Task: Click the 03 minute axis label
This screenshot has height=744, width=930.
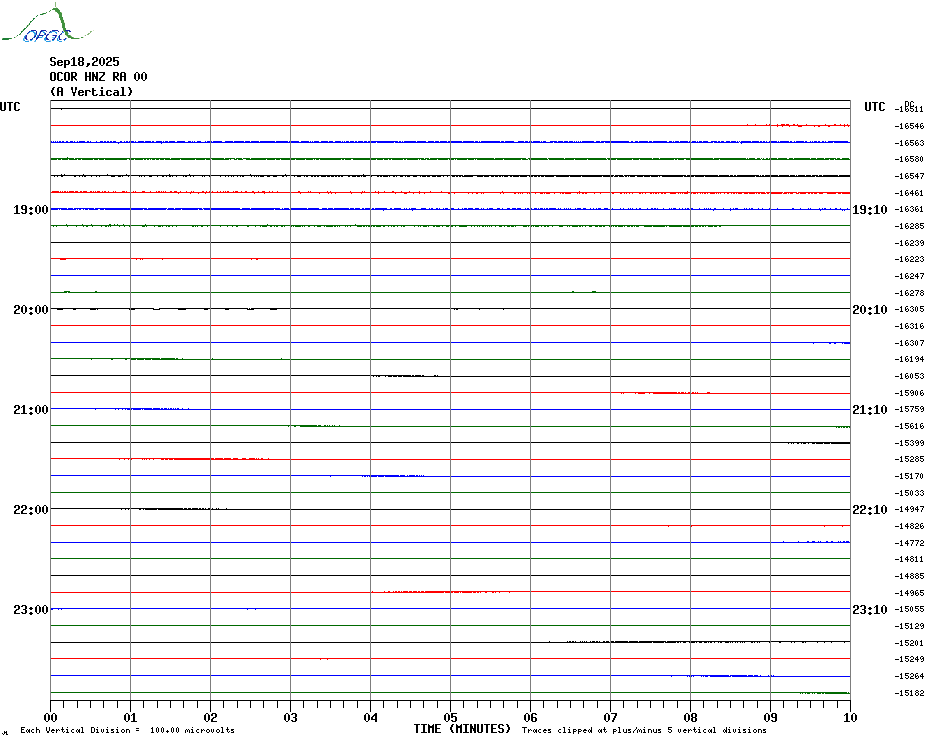Action: (x=291, y=717)
